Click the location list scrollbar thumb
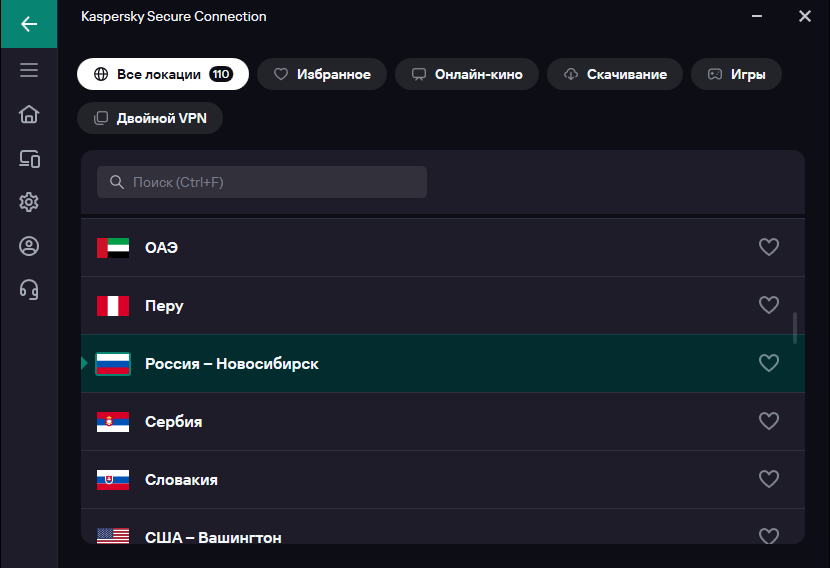The height and width of the screenshot is (568, 830). pos(795,328)
